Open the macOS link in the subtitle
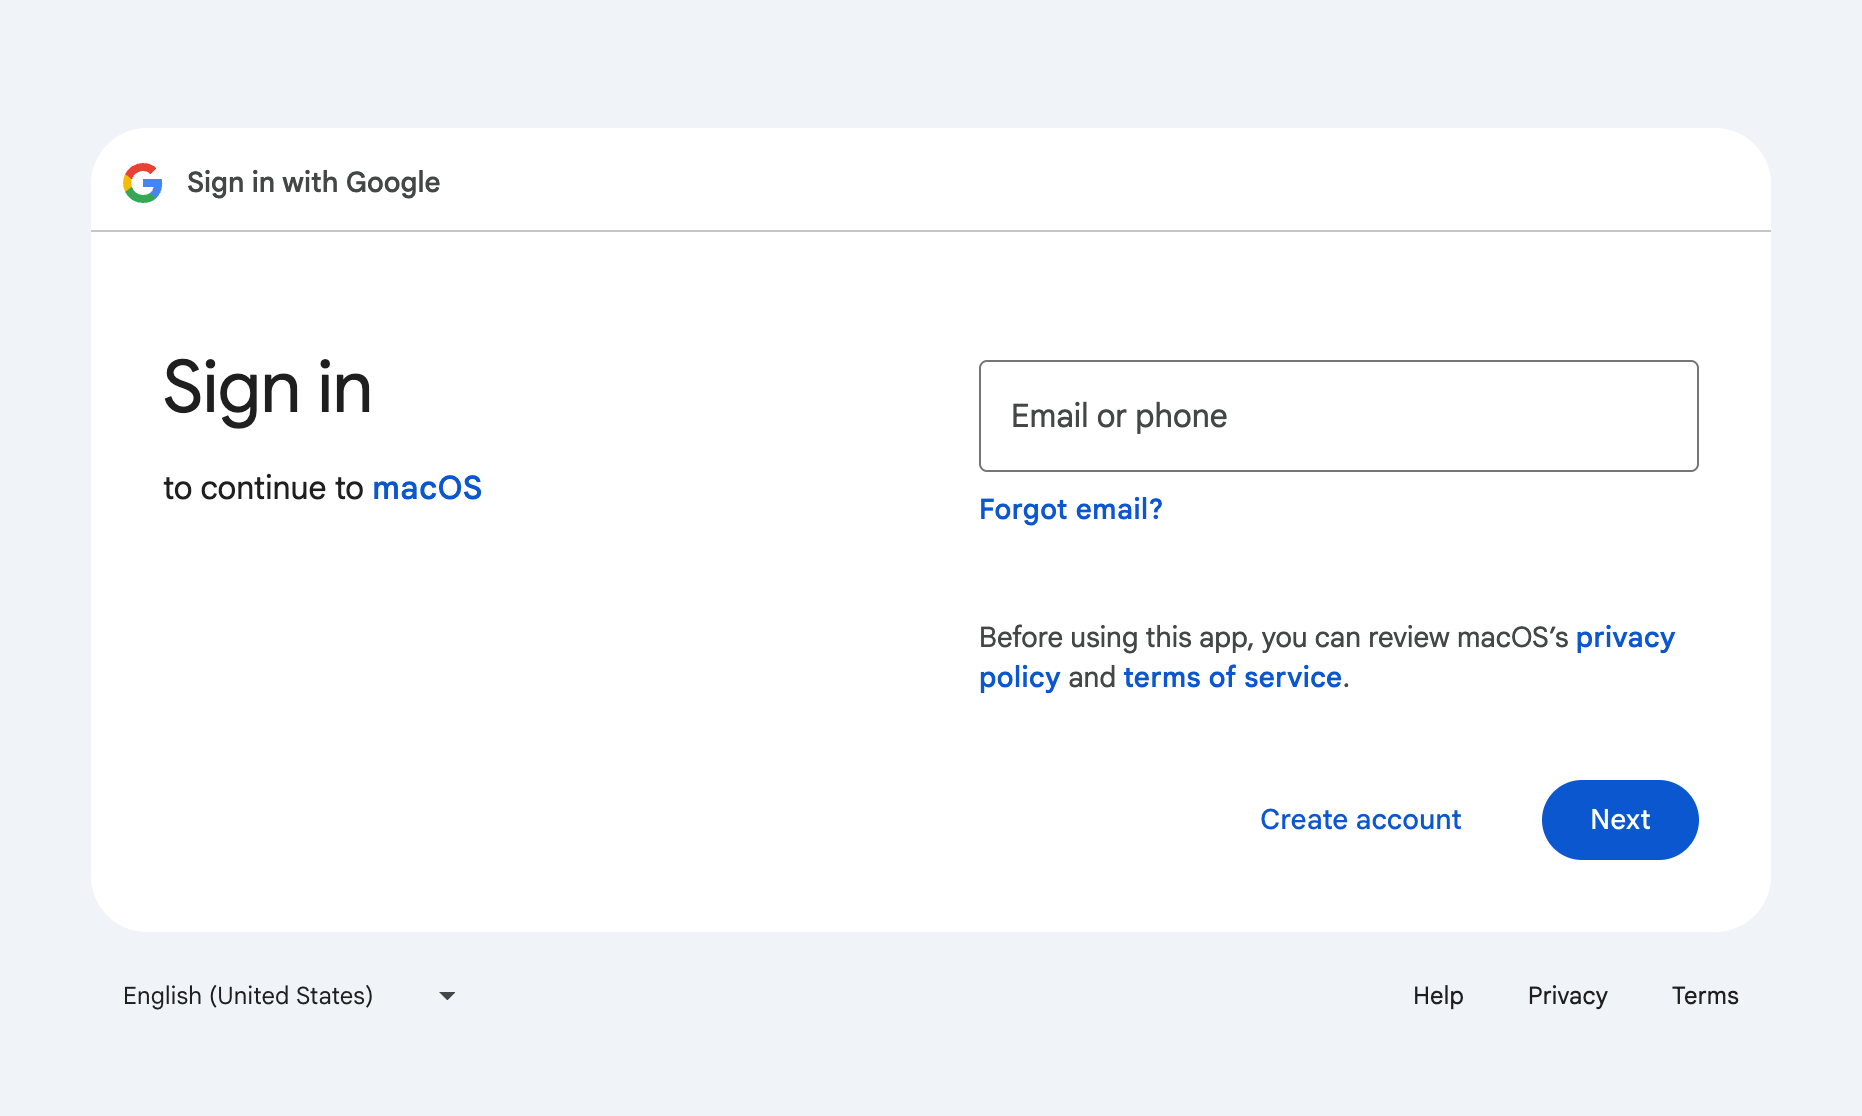Image resolution: width=1862 pixels, height=1116 pixels. click(x=427, y=488)
